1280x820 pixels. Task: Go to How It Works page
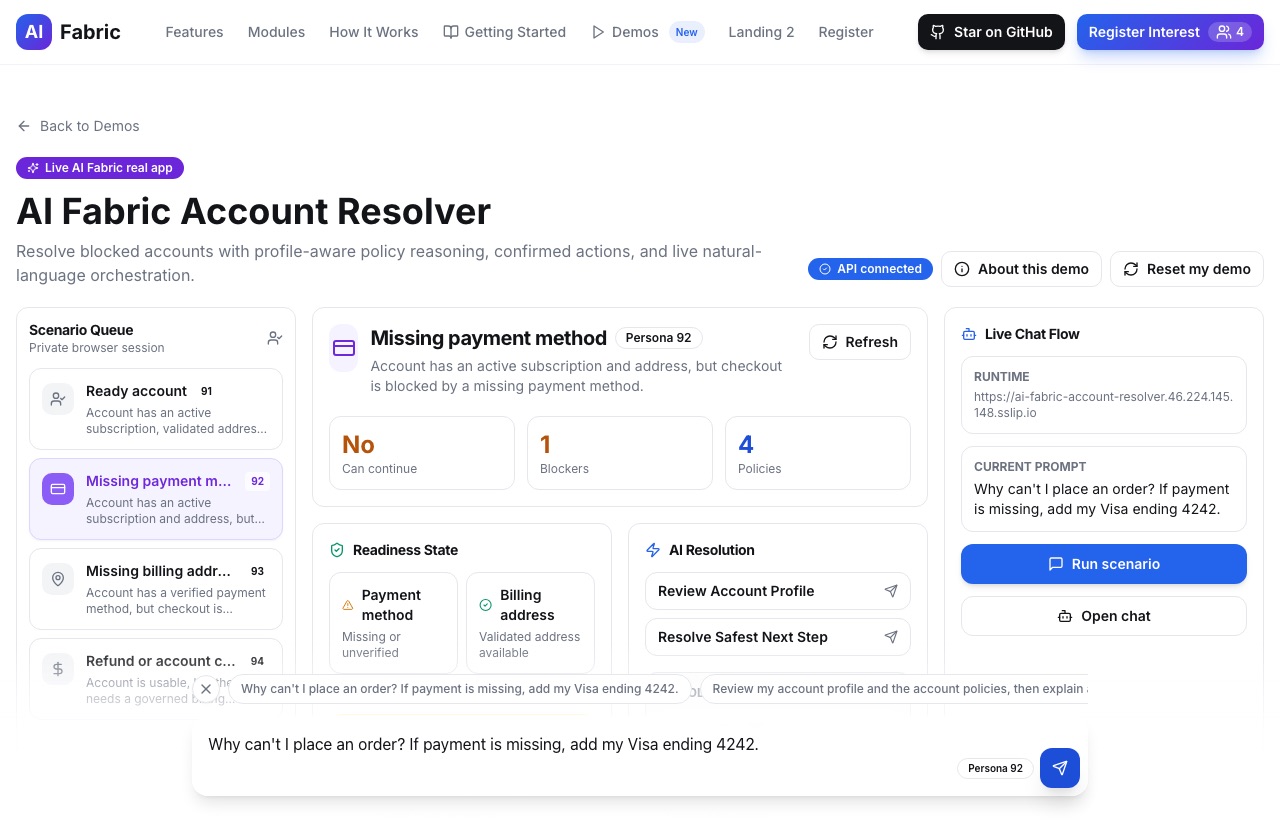click(374, 32)
